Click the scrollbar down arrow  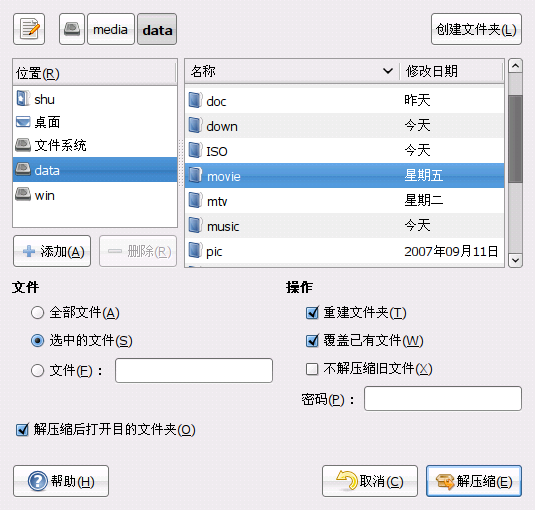pyautogui.click(x=515, y=261)
